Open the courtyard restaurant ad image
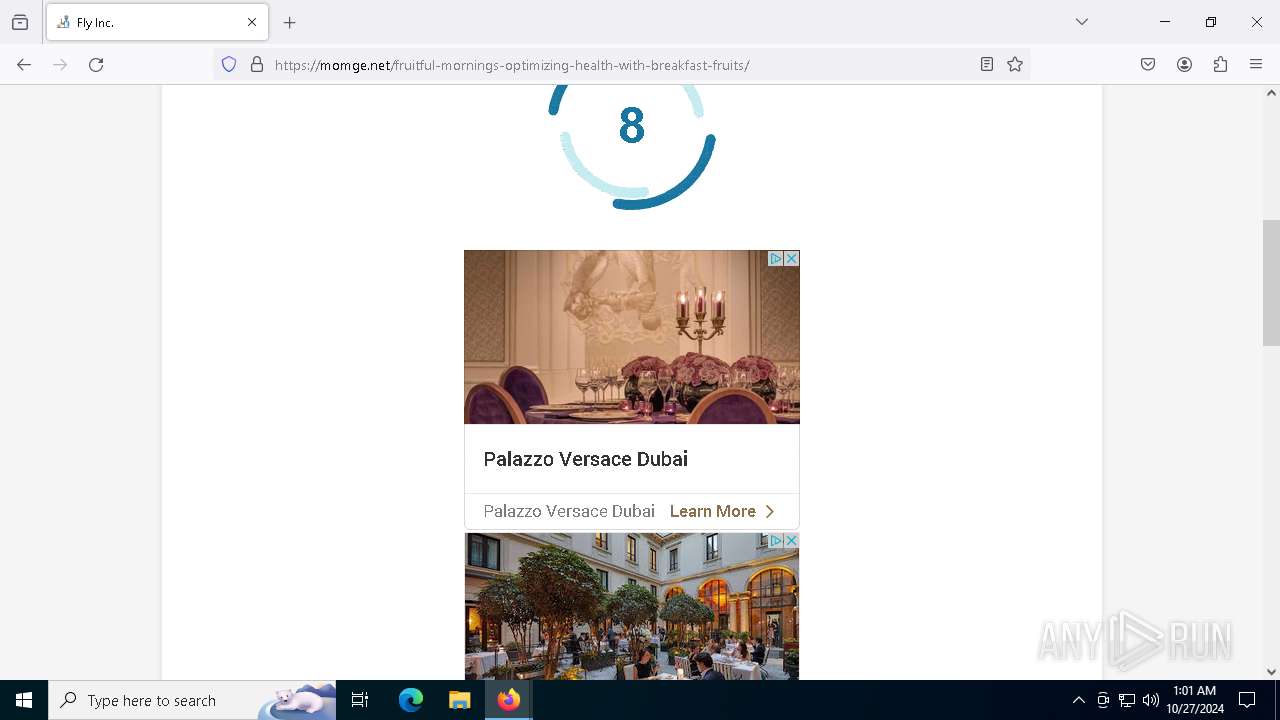This screenshot has width=1280, height=720. tap(632, 606)
